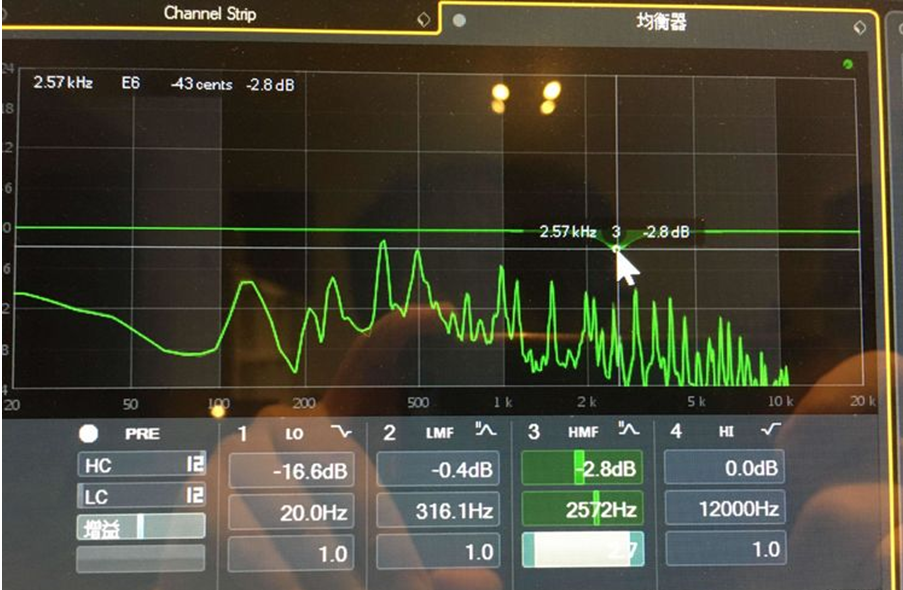Click the band 1 LO filter type icon
This screenshot has height=590, width=903.
[341, 432]
